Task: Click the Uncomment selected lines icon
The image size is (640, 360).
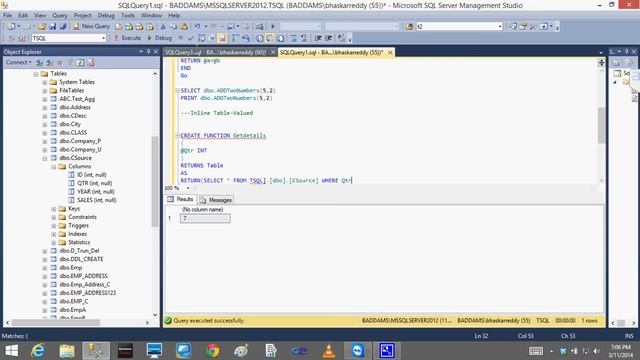Action: click(x=304, y=38)
